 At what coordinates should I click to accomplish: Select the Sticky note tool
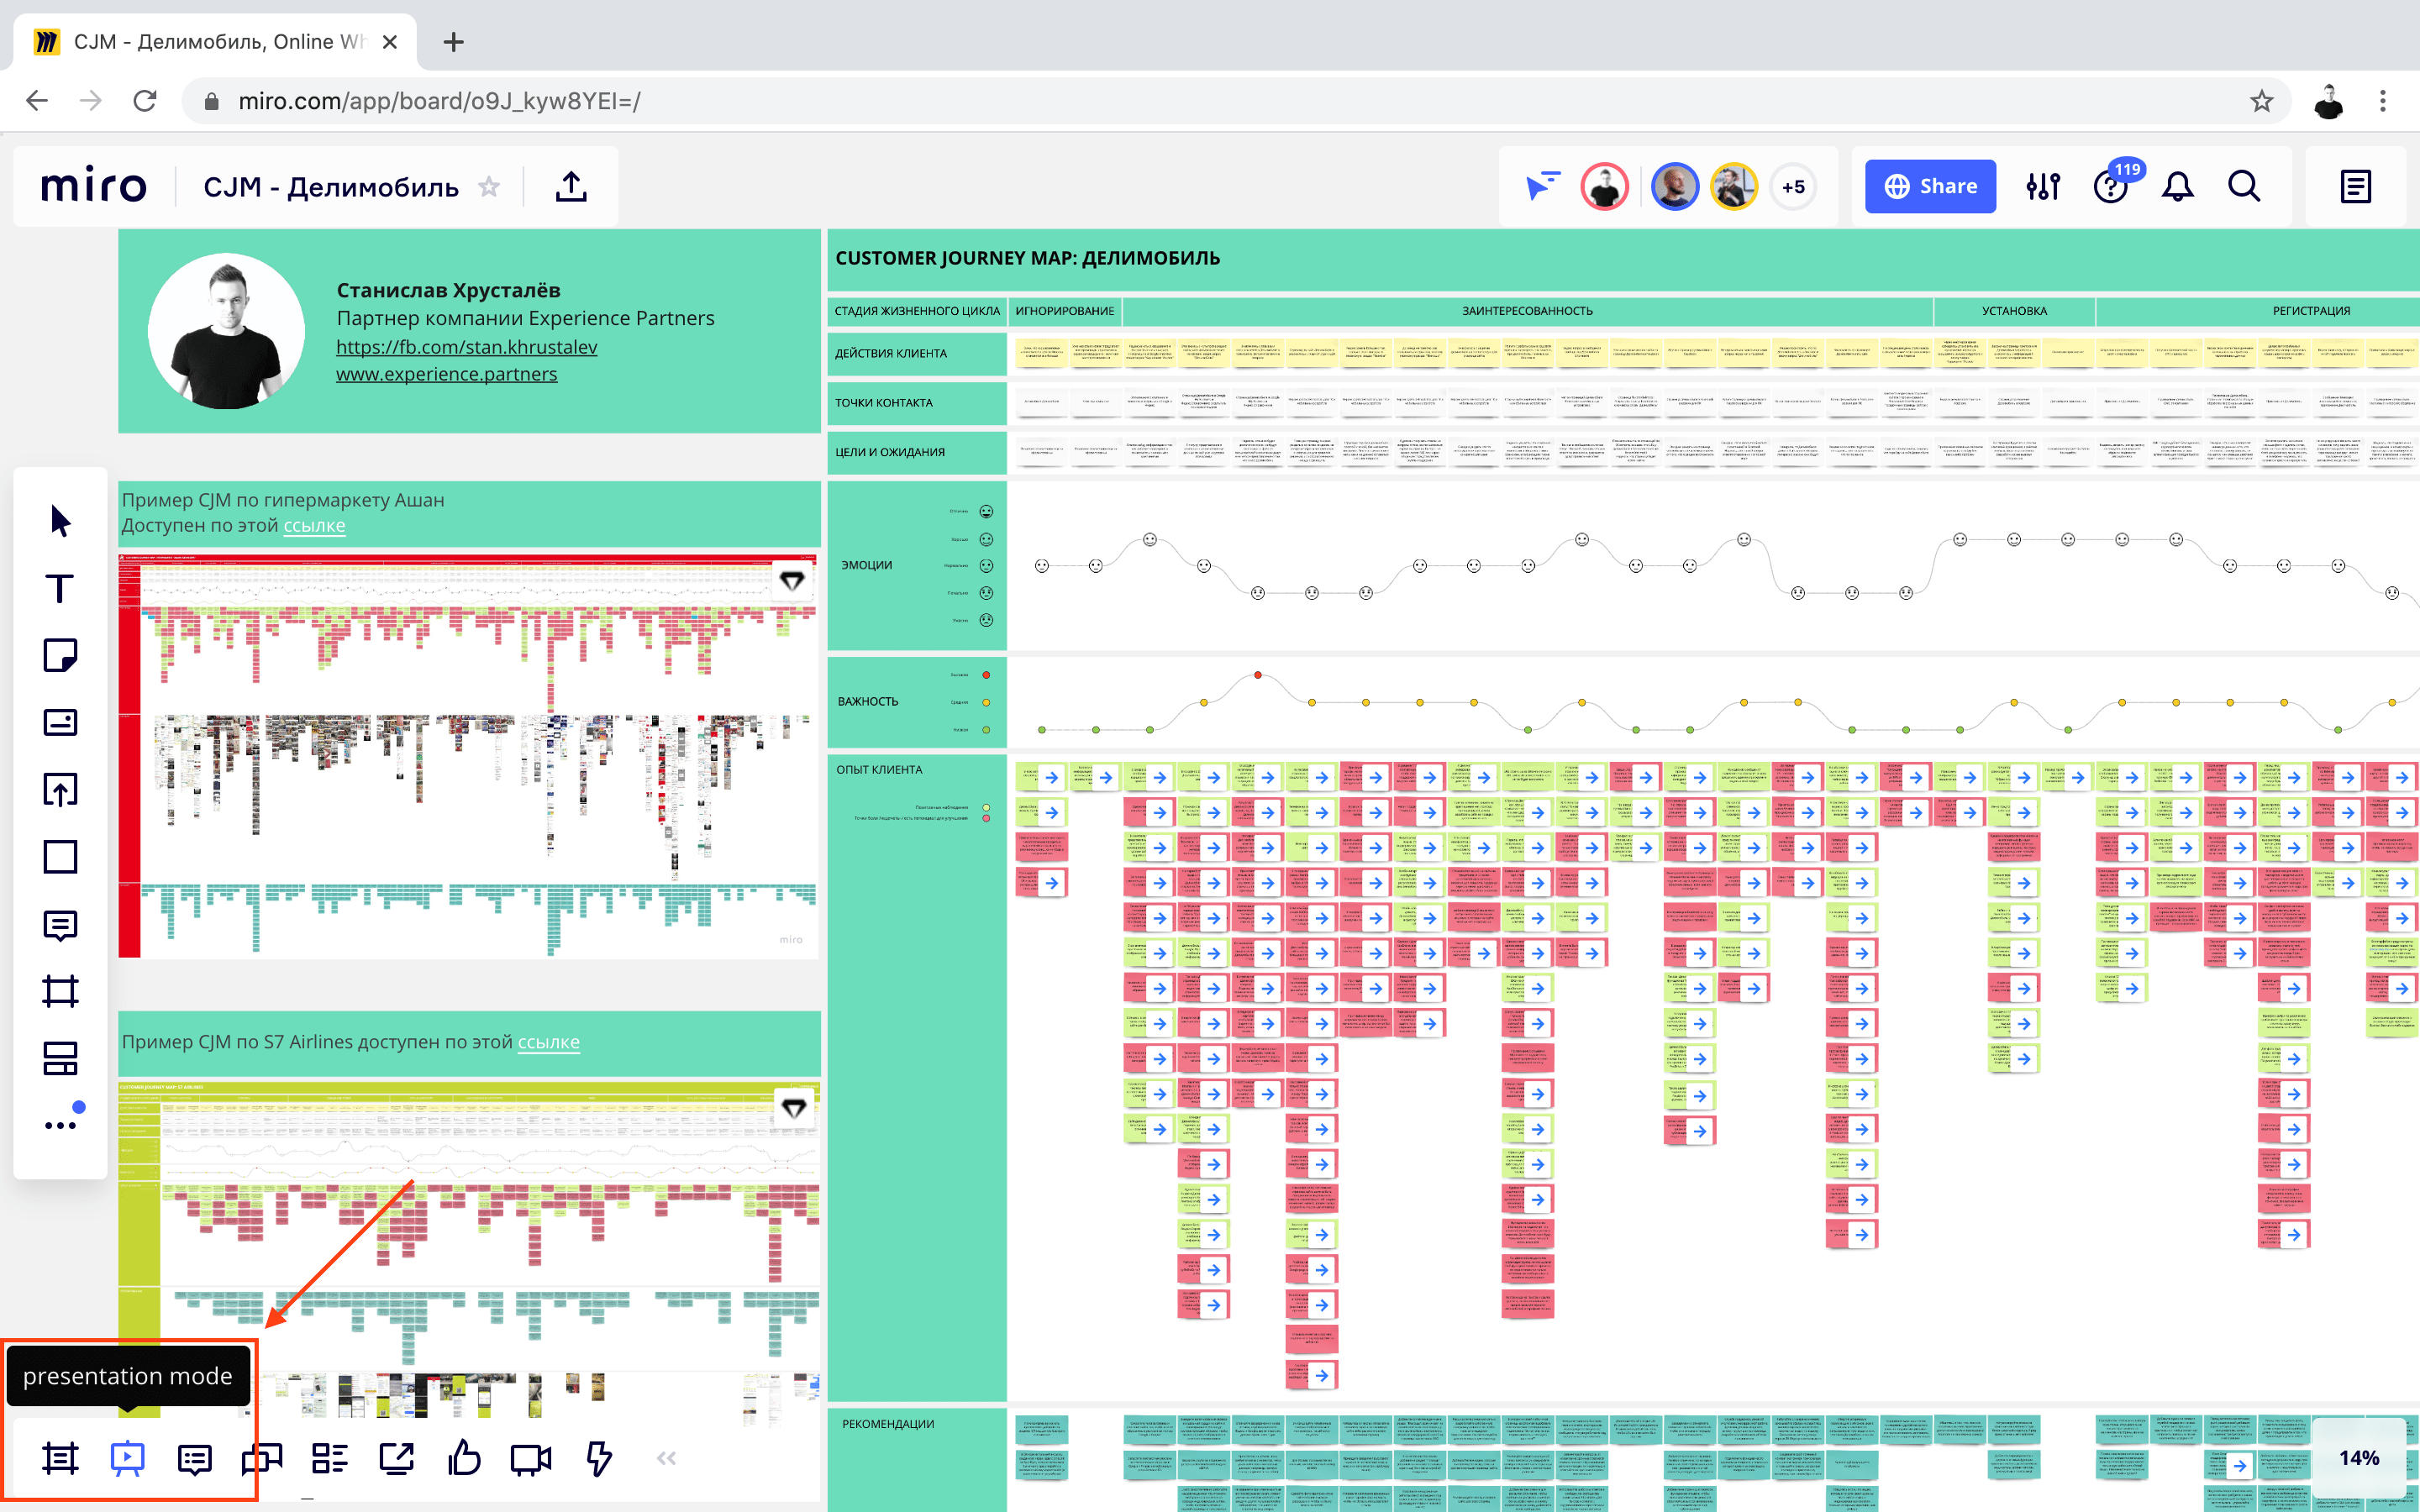click(60, 655)
